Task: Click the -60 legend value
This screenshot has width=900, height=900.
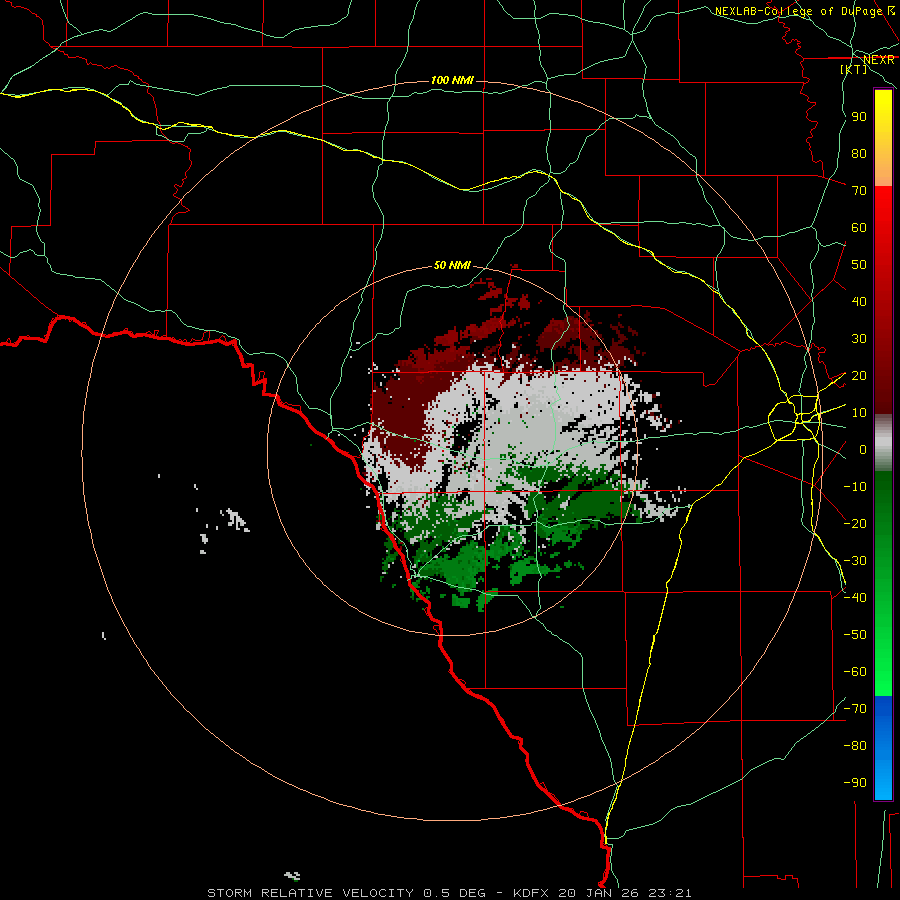Action: pyautogui.click(x=855, y=672)
